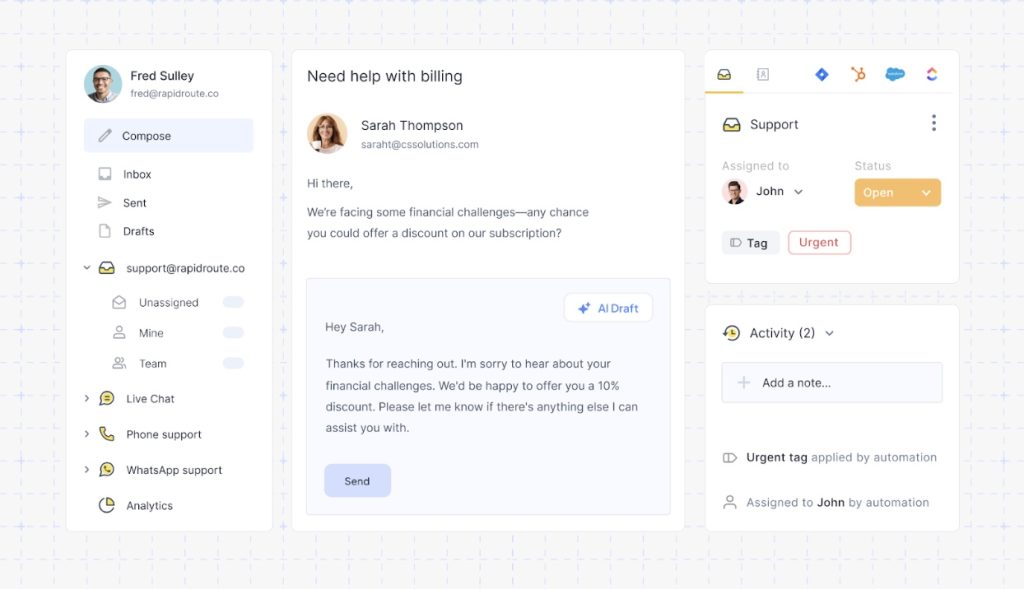
Task: Open the Jira integration tab
Action: pos(822,74)
